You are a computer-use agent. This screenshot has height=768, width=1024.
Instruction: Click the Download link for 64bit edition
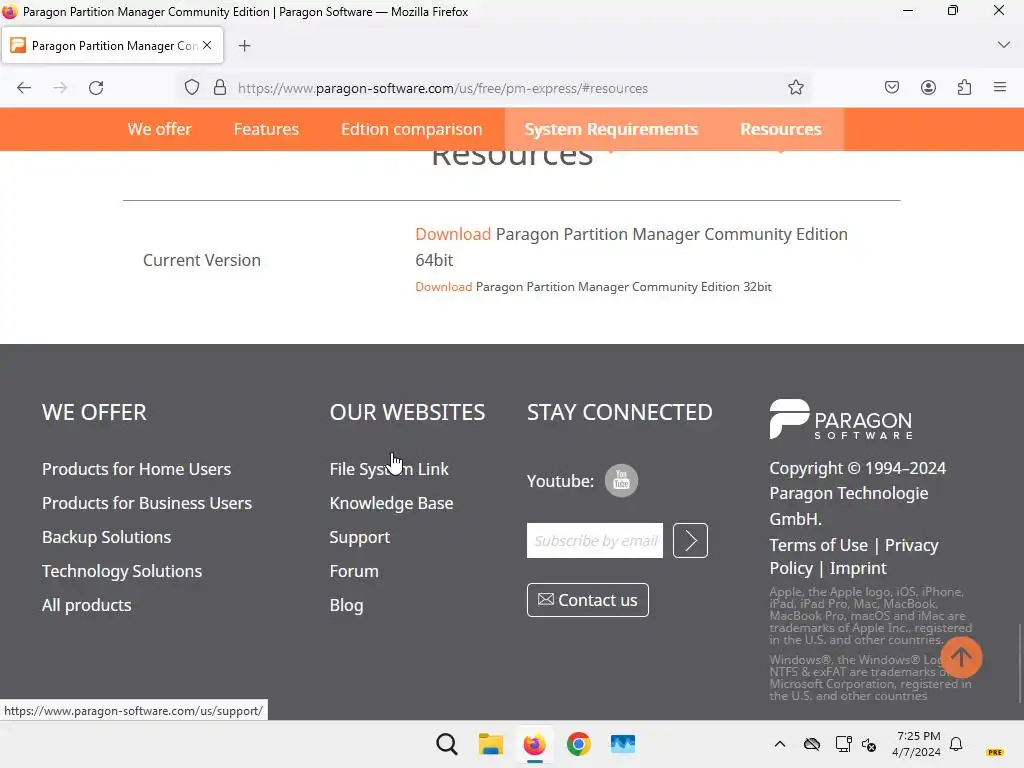453,234
